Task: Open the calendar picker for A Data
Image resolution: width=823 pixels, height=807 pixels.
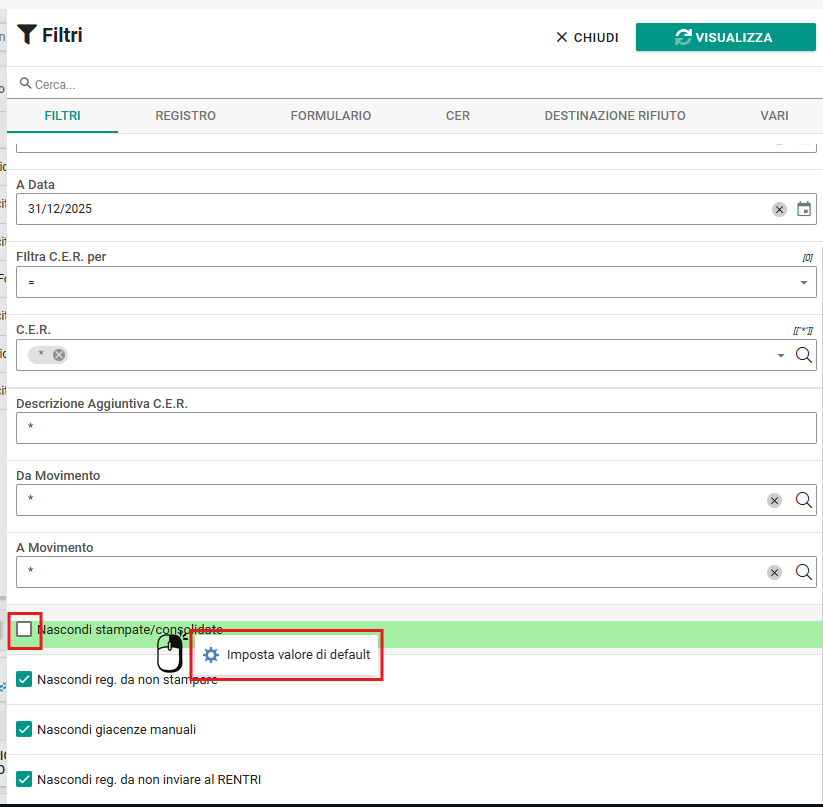Action: click(x=804, y=209)
